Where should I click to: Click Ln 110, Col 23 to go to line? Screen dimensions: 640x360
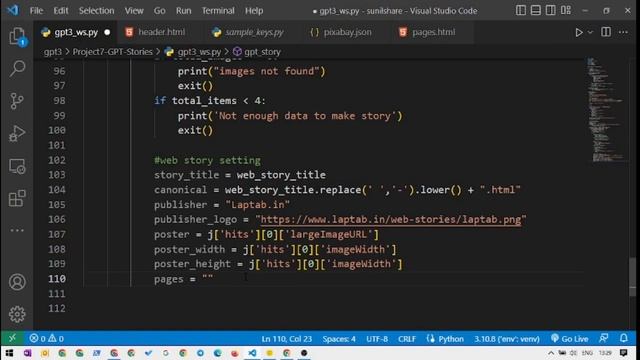pos(287,339)
